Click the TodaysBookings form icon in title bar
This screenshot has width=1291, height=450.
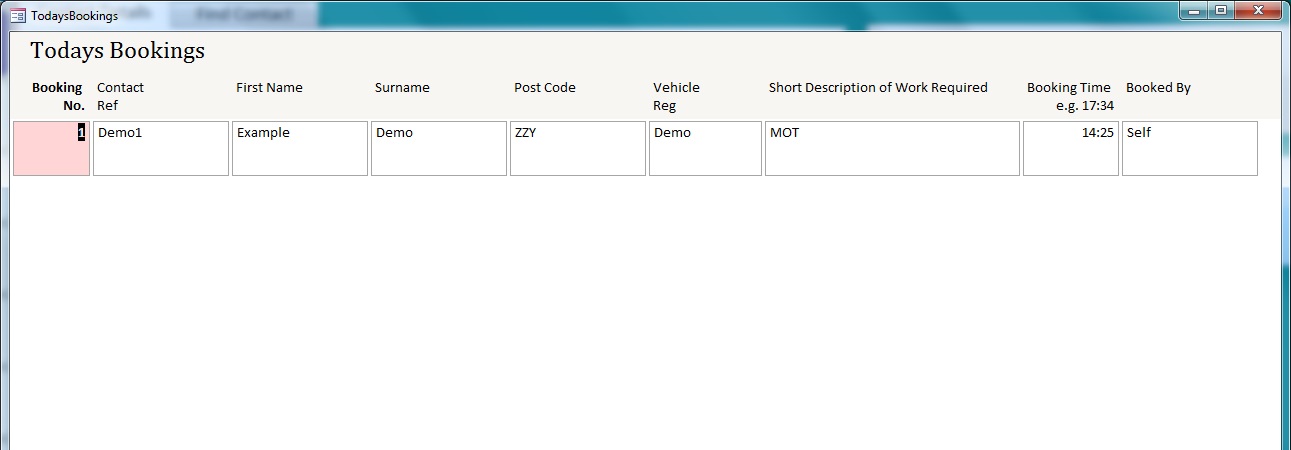coord(18,16)
